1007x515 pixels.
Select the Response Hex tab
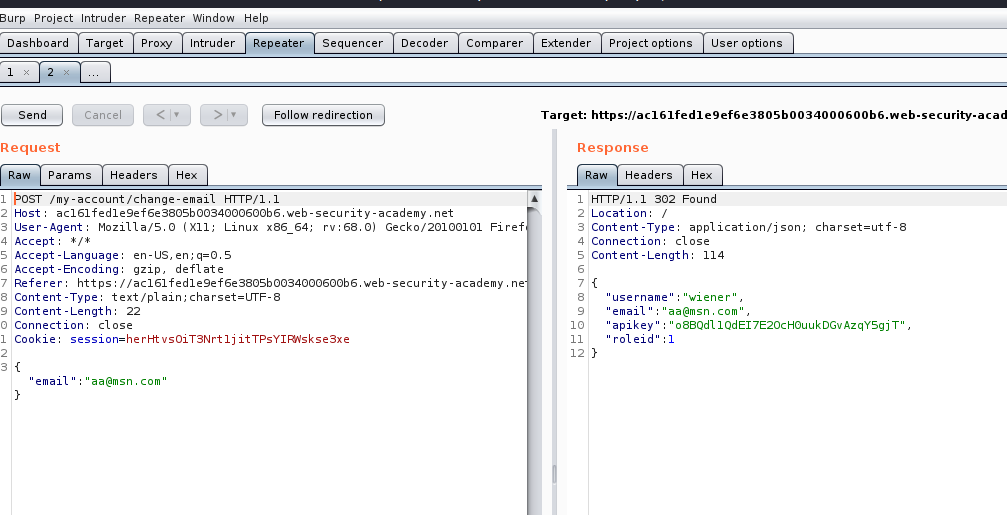pyautogui.click(x=702, y=175)
